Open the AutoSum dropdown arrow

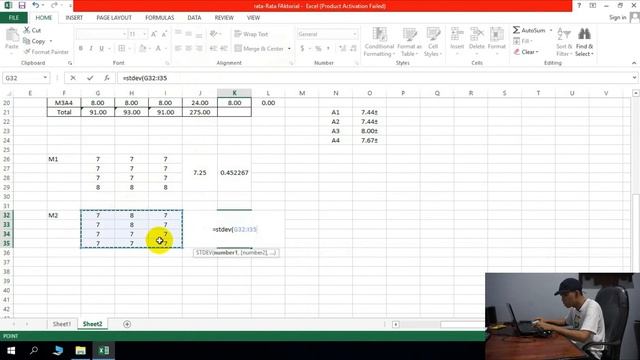551,30
